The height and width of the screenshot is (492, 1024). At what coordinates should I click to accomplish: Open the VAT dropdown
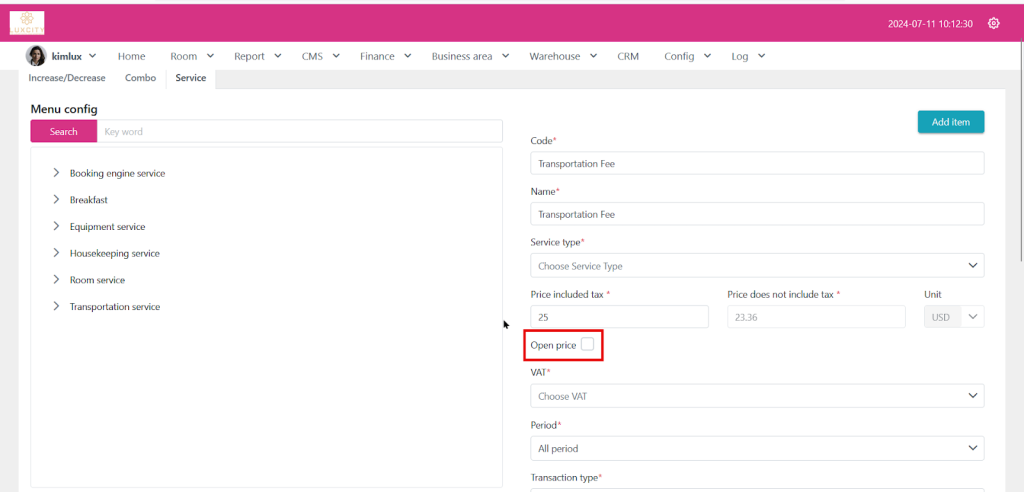point(756,396)
